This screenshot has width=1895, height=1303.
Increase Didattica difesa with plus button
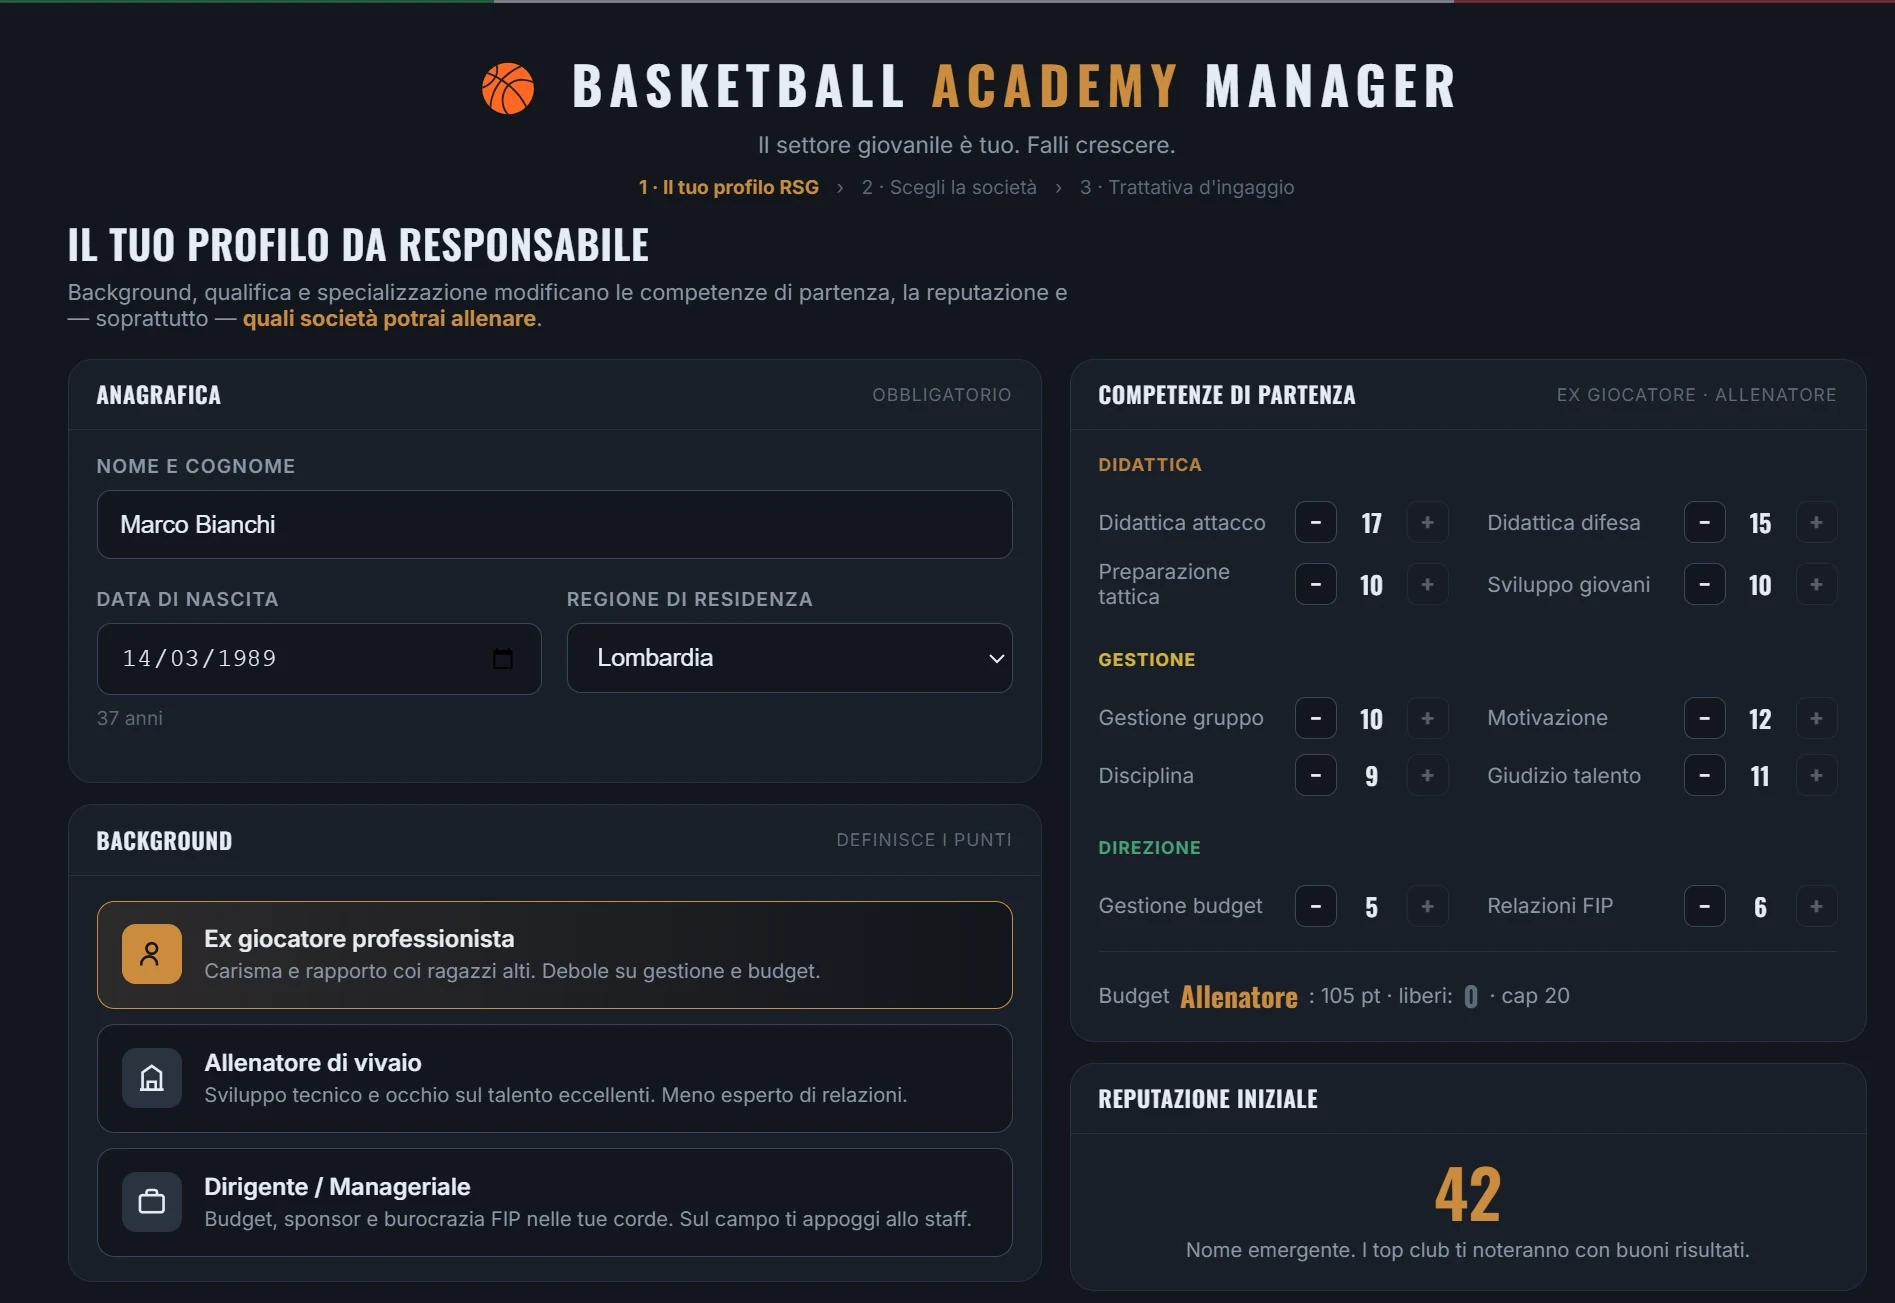tap(1816, 522)
